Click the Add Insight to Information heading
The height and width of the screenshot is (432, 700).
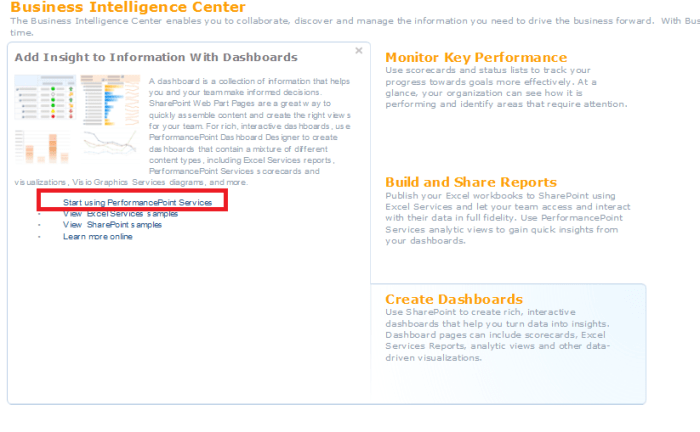[156, 58]
